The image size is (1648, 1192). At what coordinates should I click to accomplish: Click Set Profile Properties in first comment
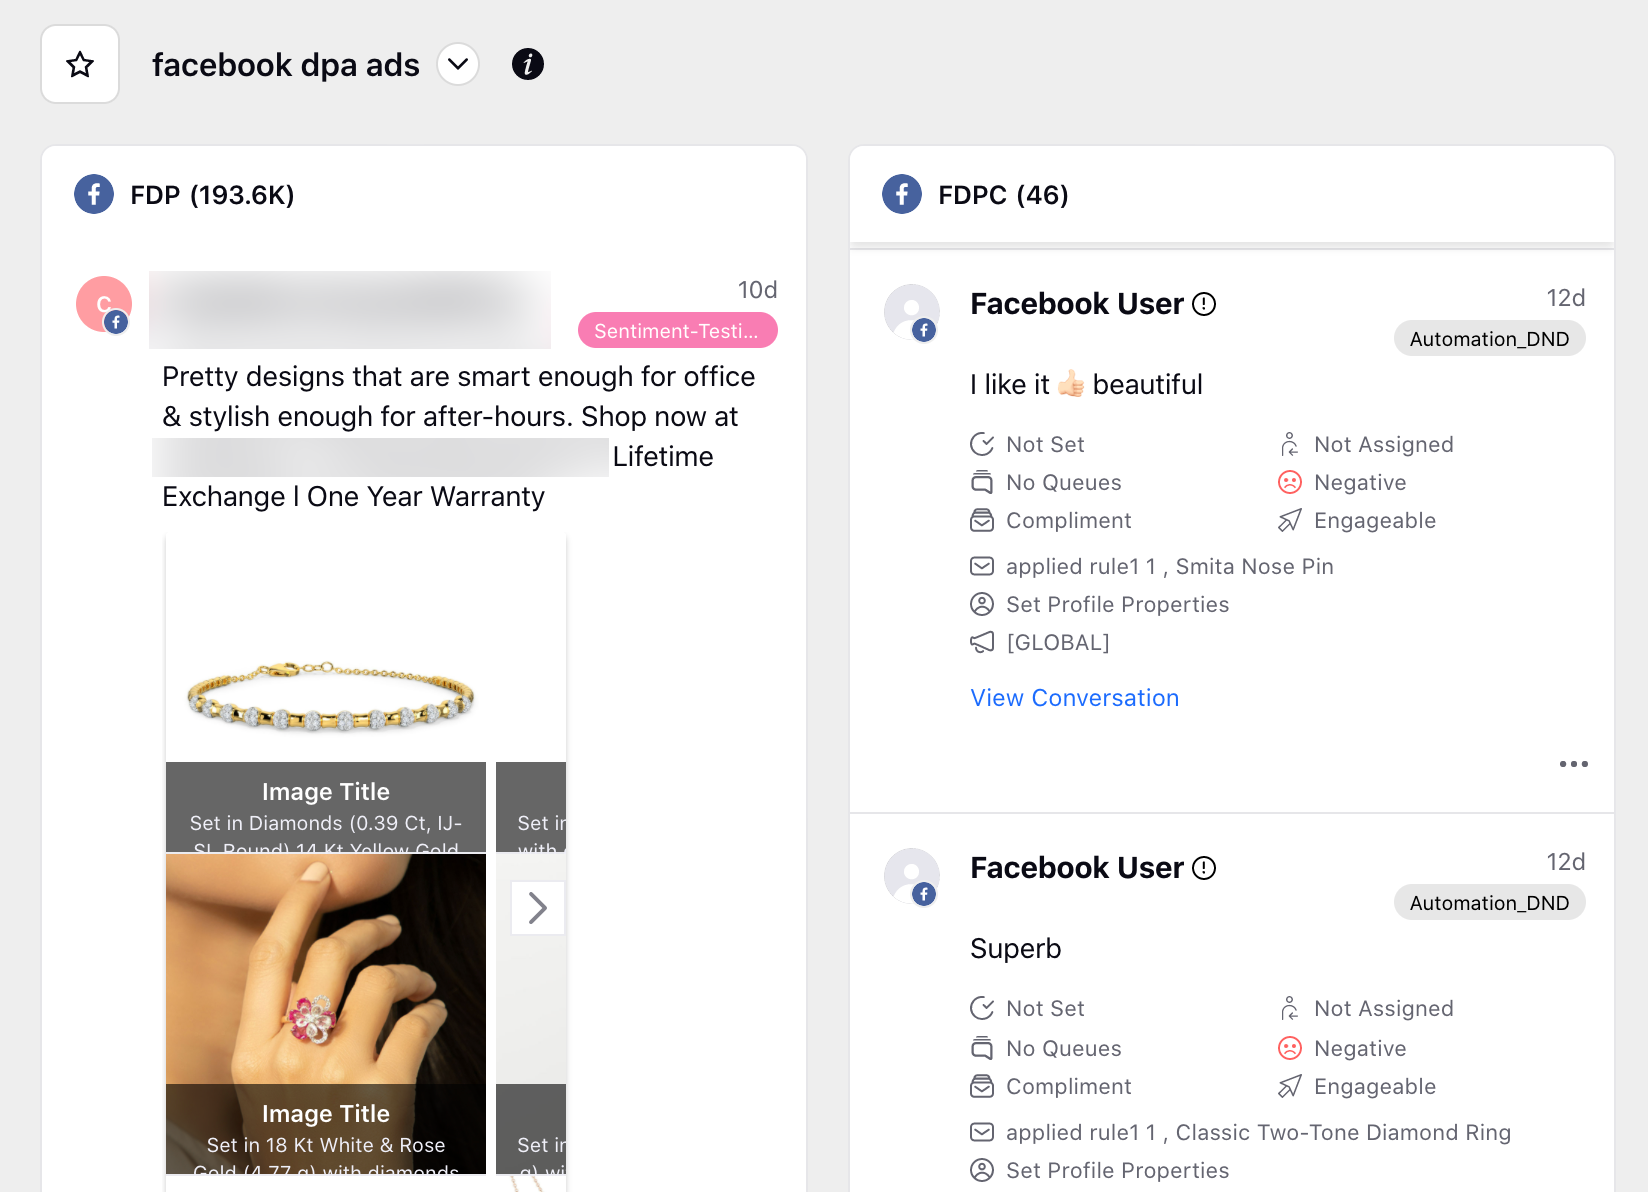tap(1116, 605)
